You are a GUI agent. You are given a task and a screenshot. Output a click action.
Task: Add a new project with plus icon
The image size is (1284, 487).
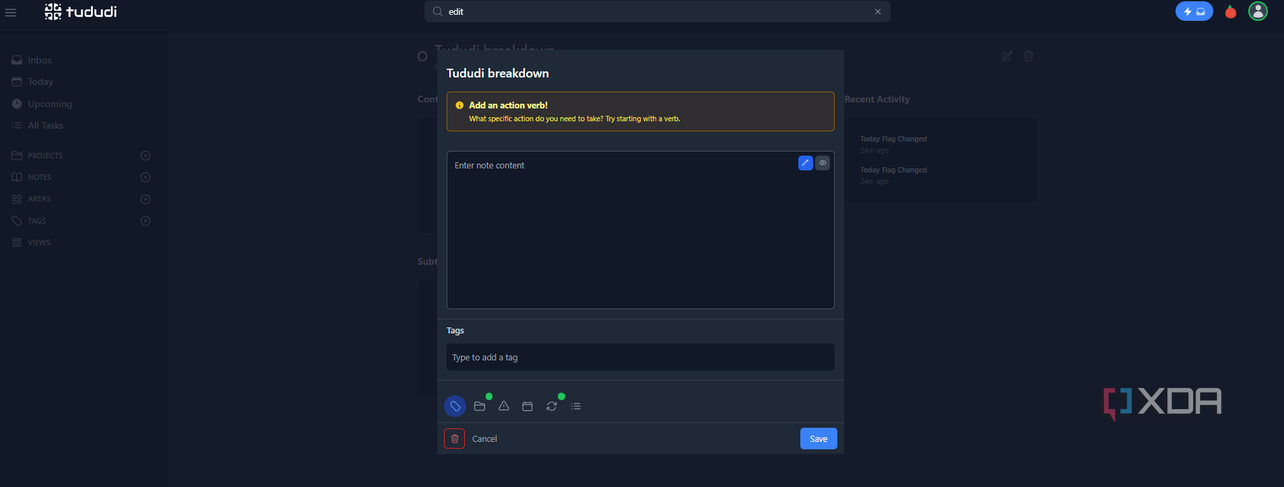tap(145, 156)
